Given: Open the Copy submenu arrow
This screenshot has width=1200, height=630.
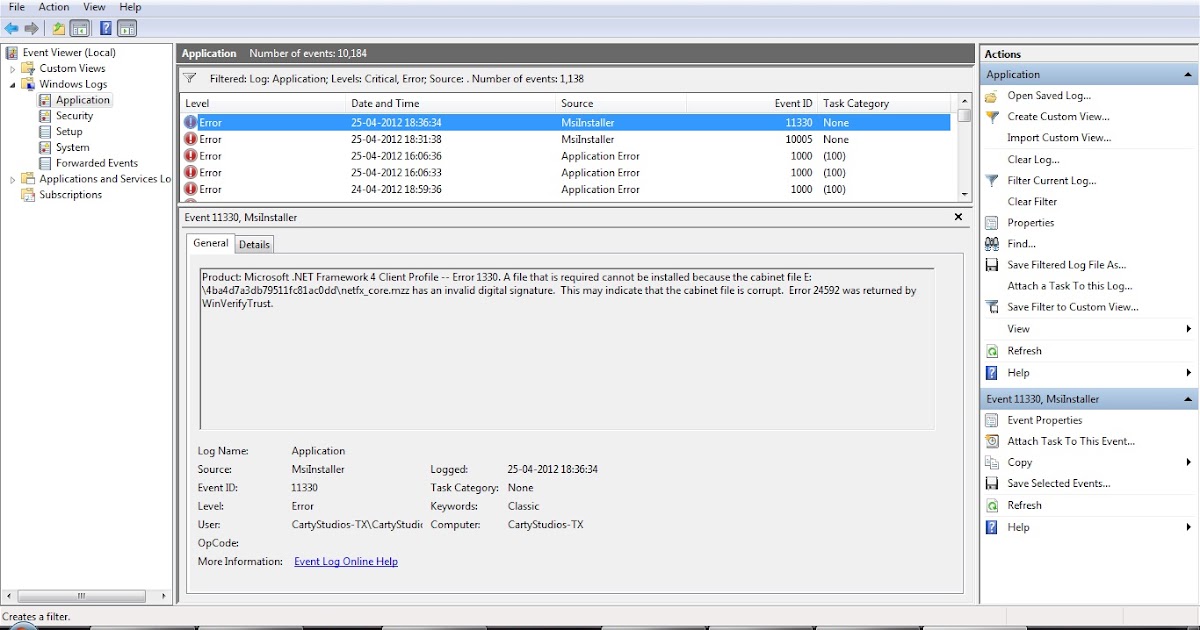Looking at the screenshot, I should pyautogui.click(x=1188, y=462).
